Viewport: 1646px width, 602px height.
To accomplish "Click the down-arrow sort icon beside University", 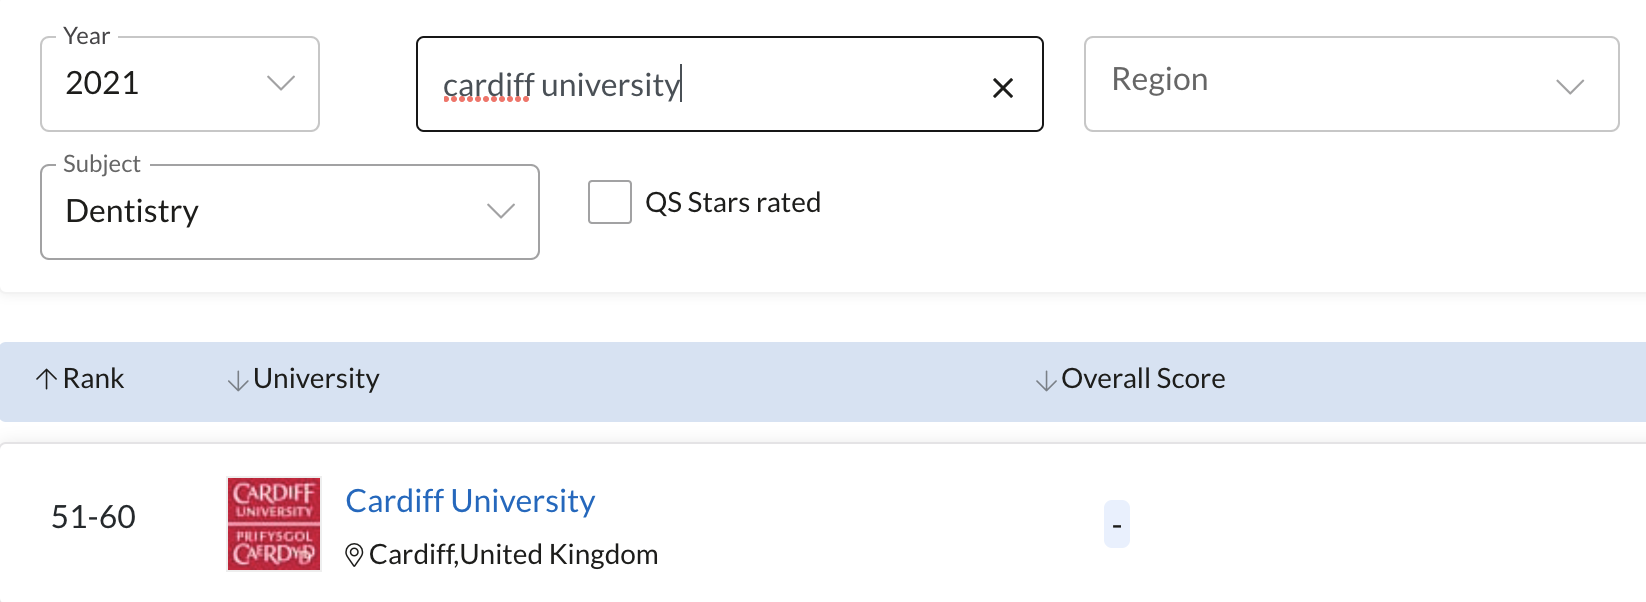I will click(x=238, y=380).
